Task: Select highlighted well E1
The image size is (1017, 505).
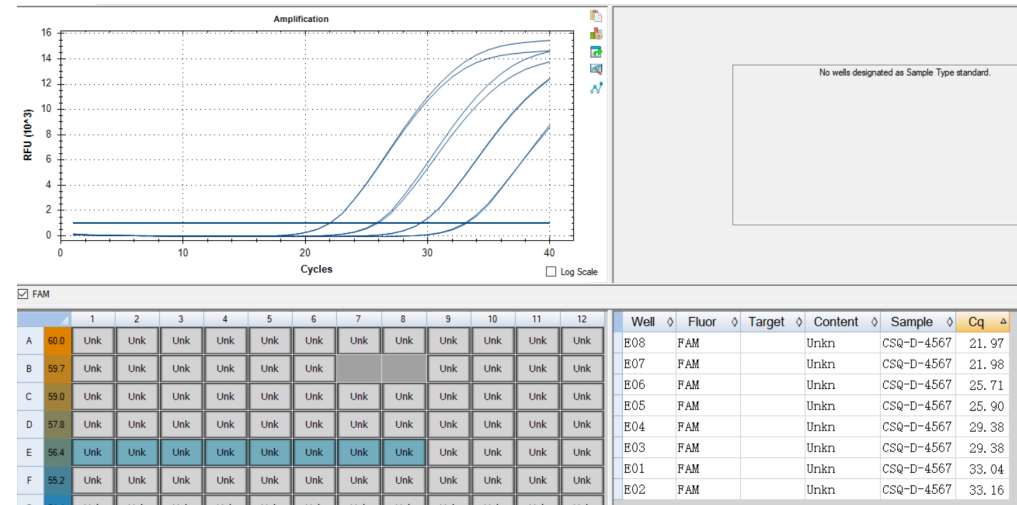Action: (x=93, y=452)
